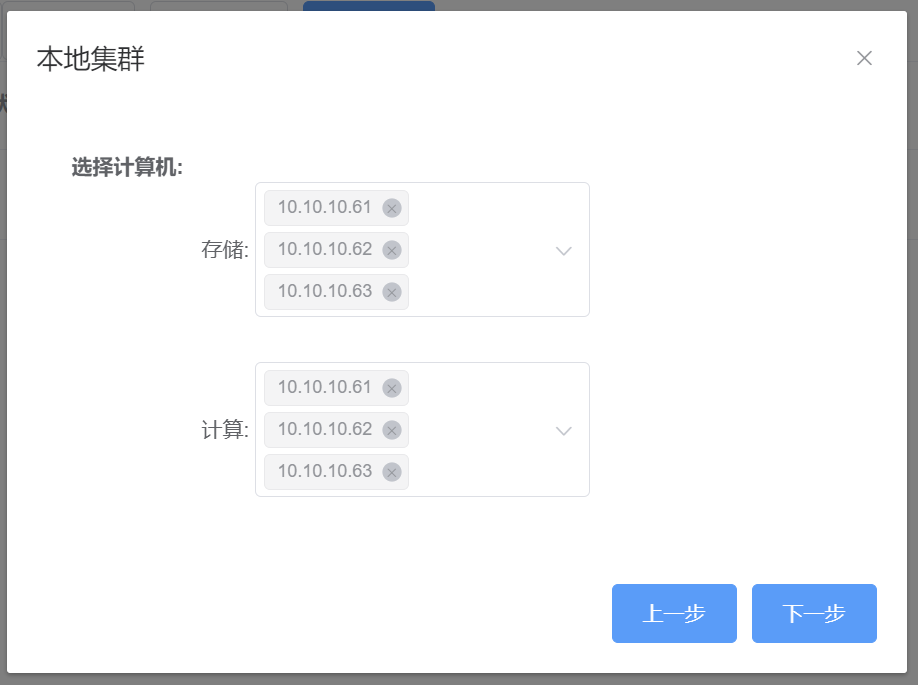
Task: Click 下一步 to continue
Action: pos(814,613)
